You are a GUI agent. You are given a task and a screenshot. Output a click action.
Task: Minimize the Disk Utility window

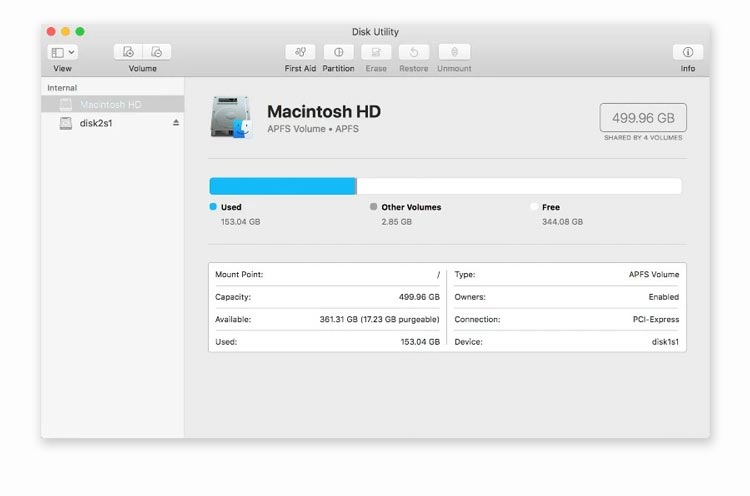coord(66,32)
